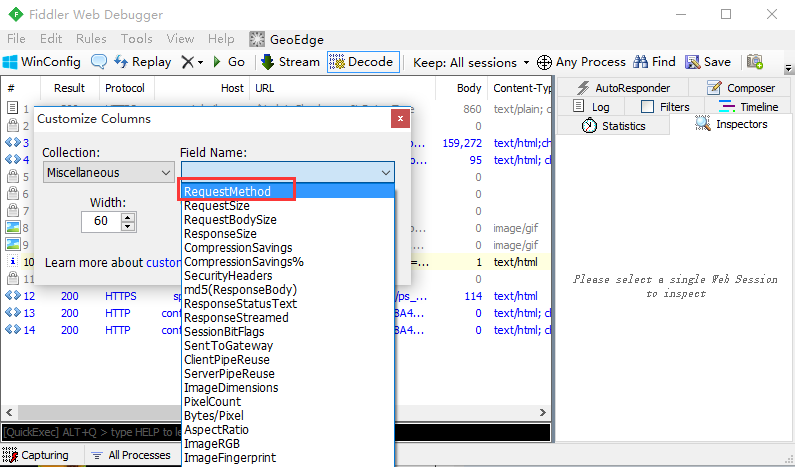Select RequestMethod from the field list
795x467 pixels.
[x=240, y=191]
